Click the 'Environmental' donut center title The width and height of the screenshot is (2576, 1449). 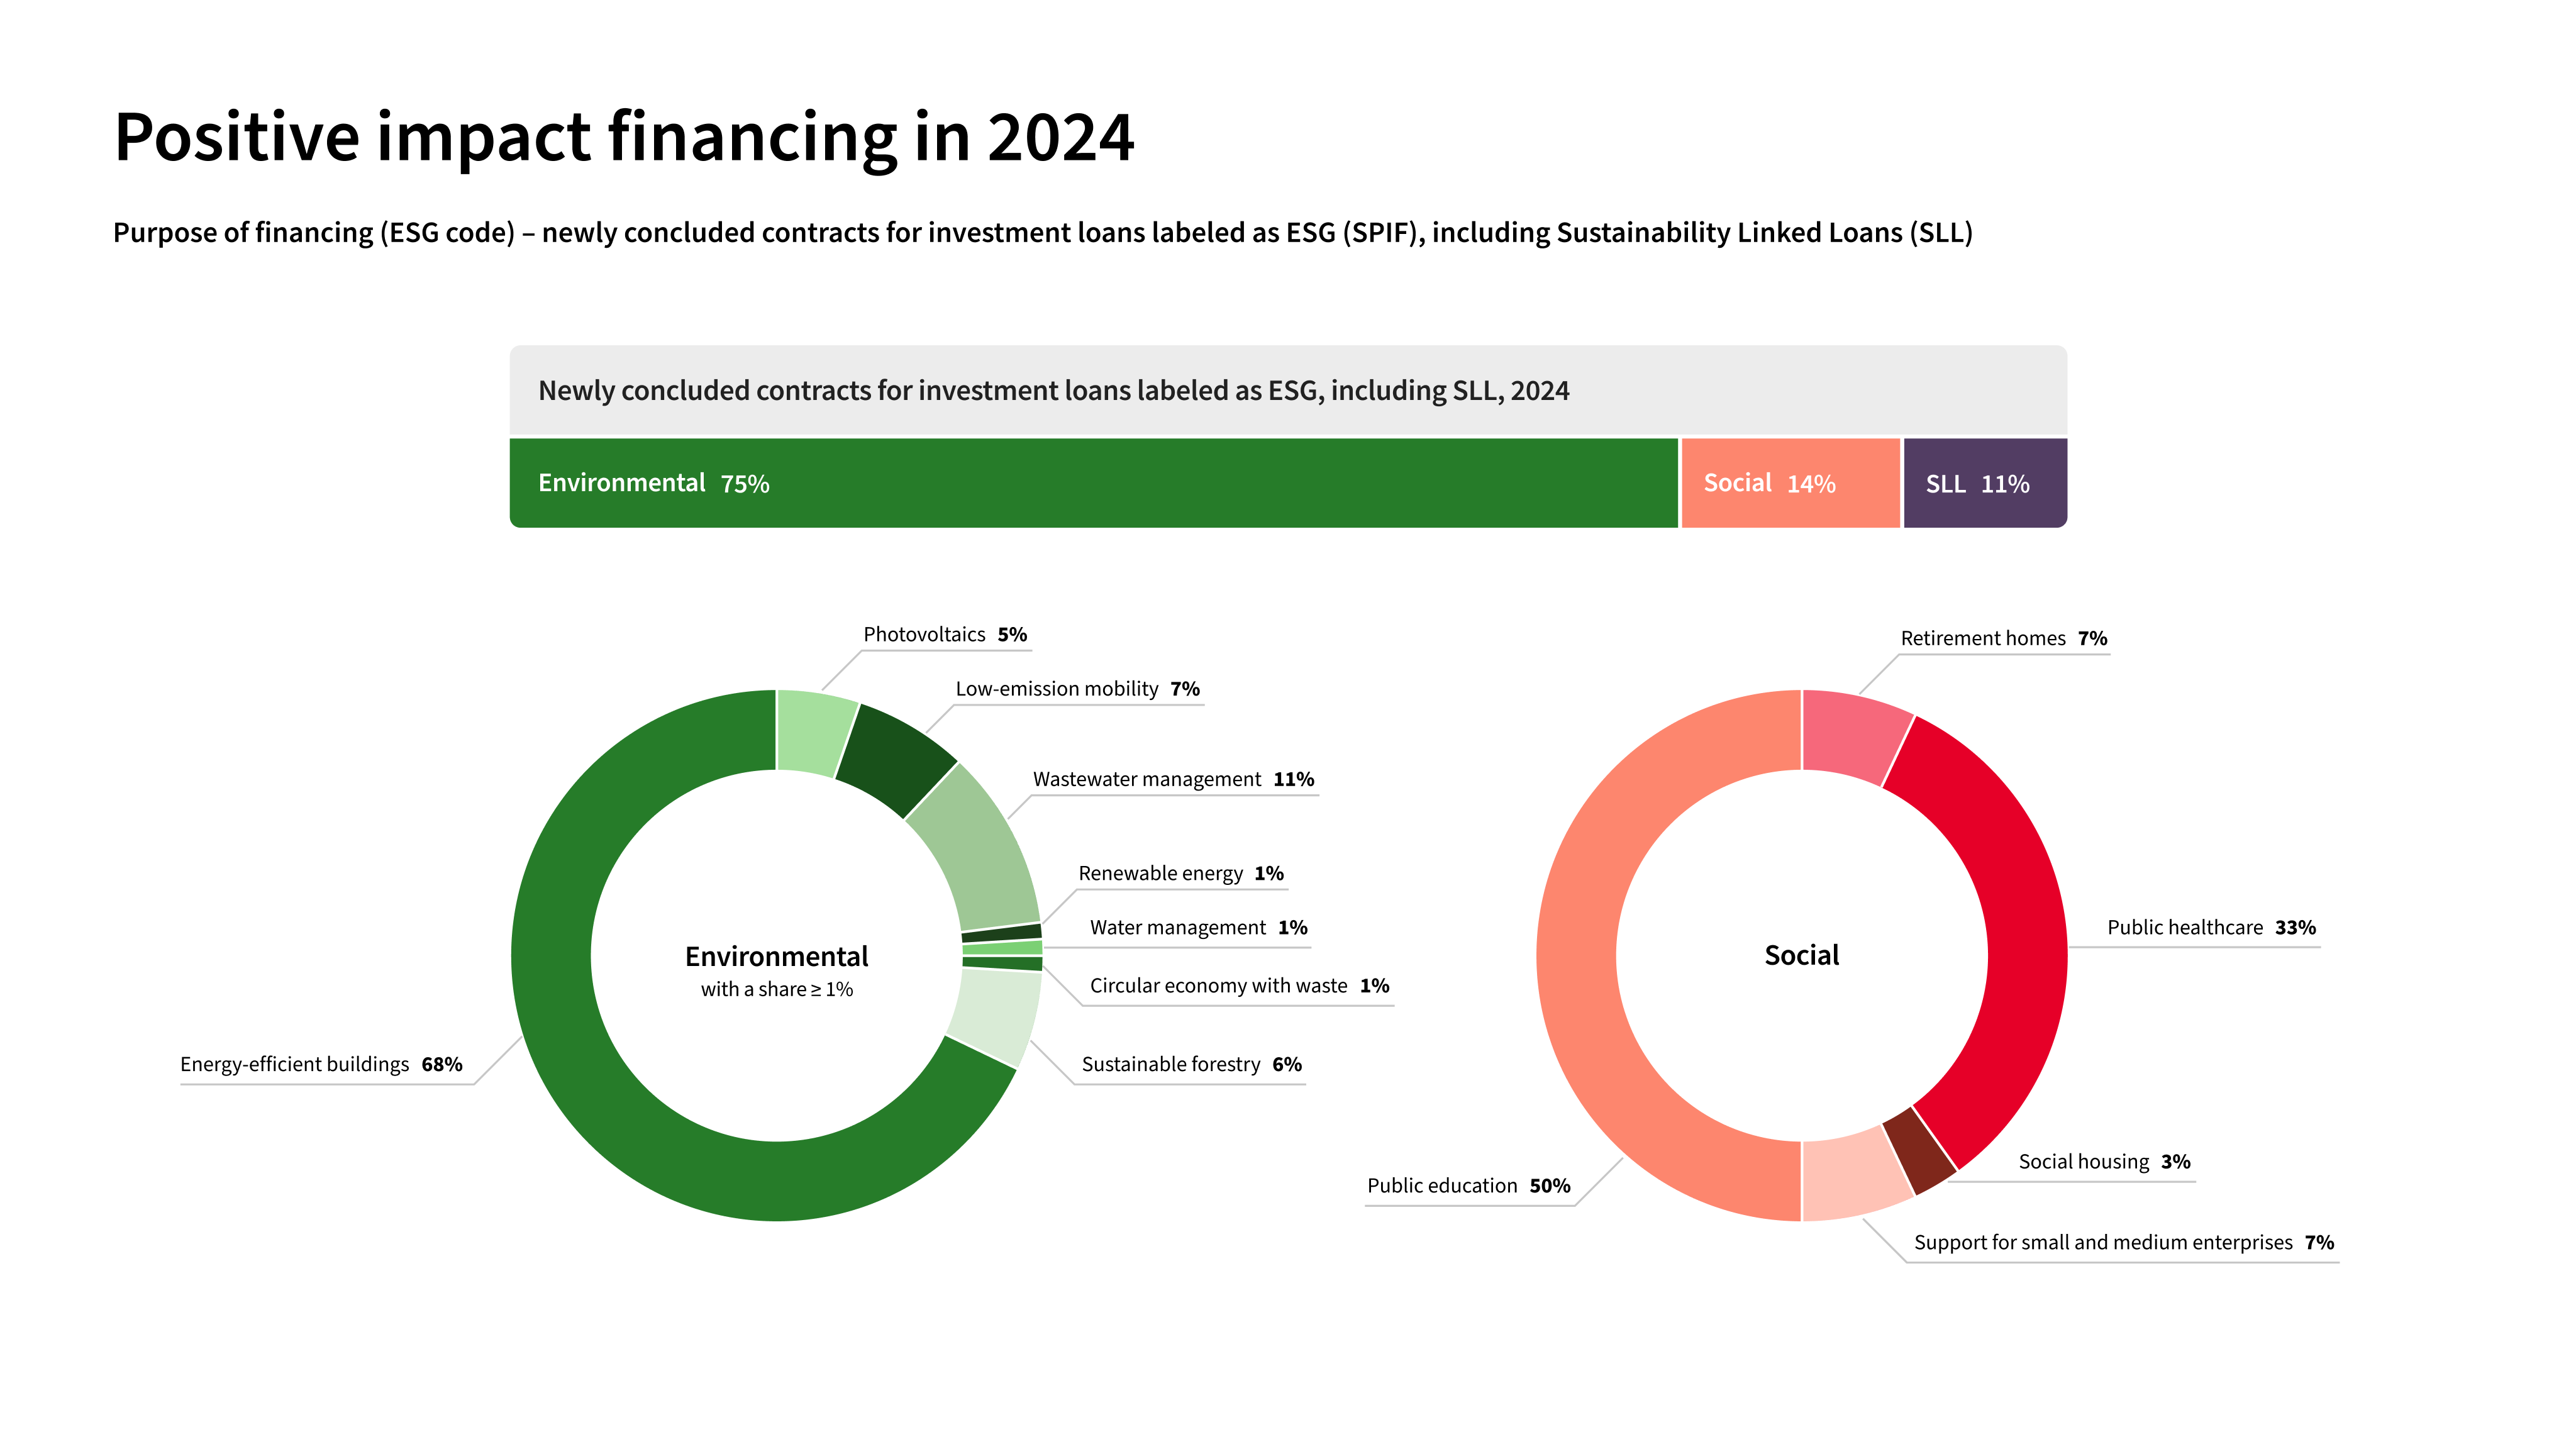pos(776,957)
